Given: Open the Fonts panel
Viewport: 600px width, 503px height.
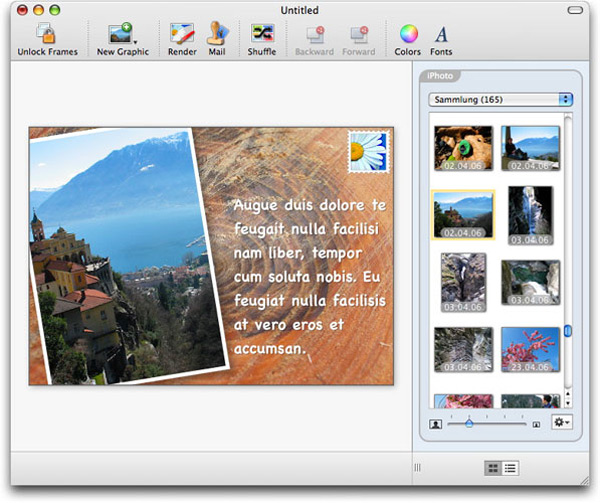Looking at the screenshot, I should pos(441,33).
